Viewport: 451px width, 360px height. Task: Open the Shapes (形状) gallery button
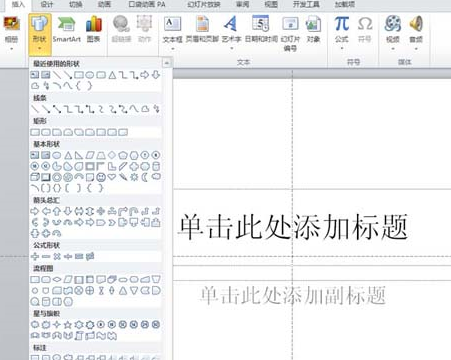40,33
